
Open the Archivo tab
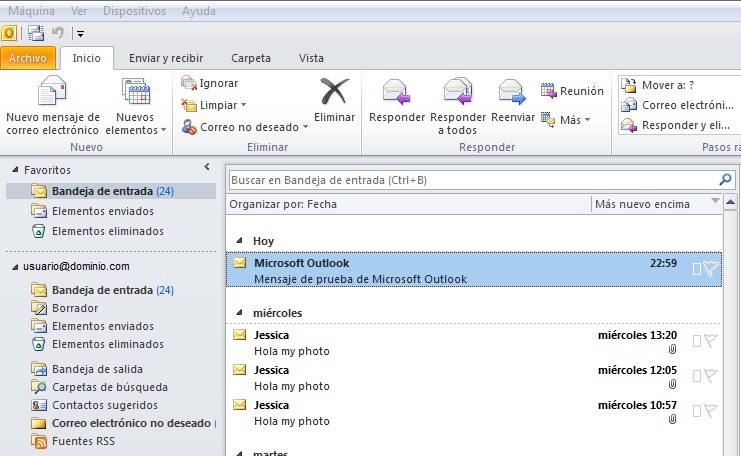coord(27,58)
